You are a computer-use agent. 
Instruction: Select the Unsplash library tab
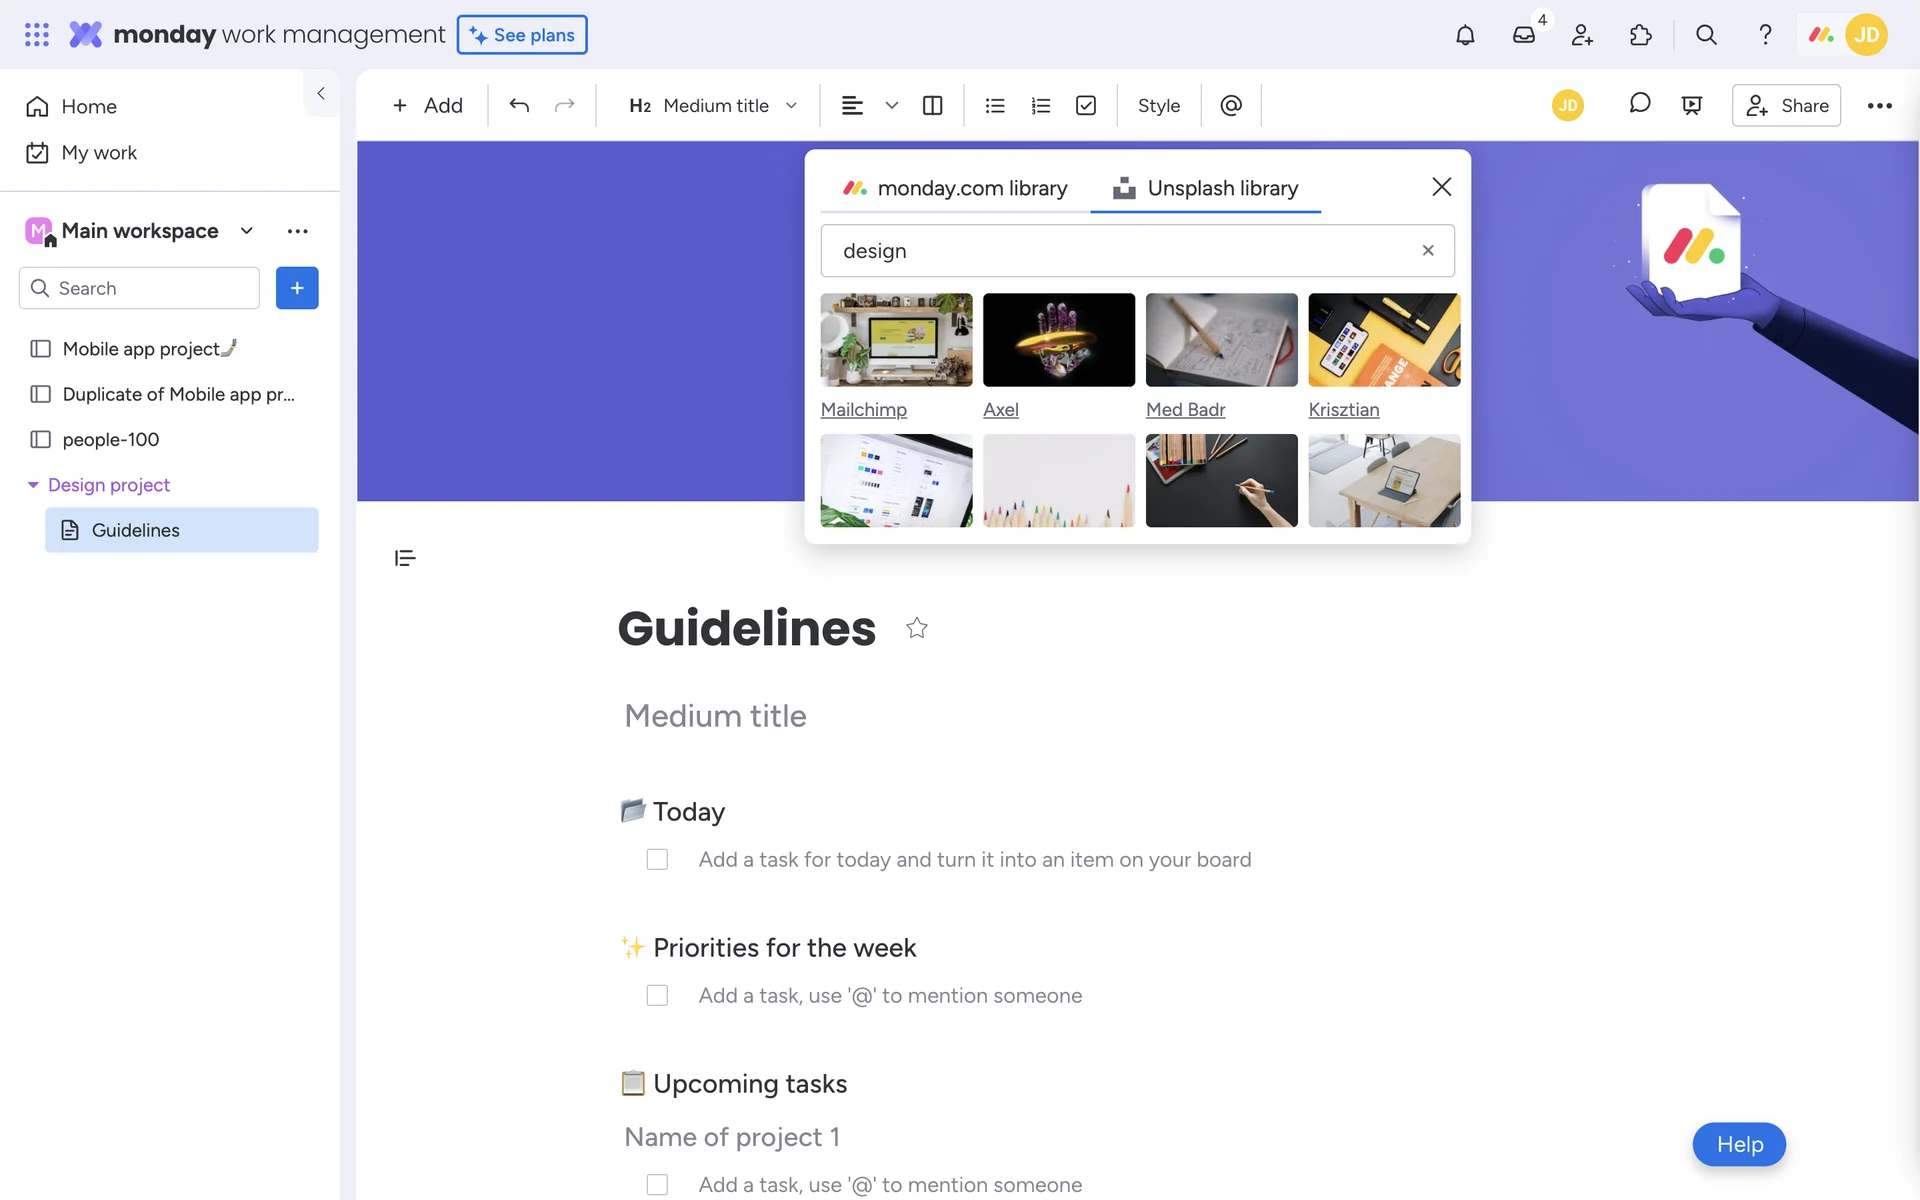(1205, 188)
